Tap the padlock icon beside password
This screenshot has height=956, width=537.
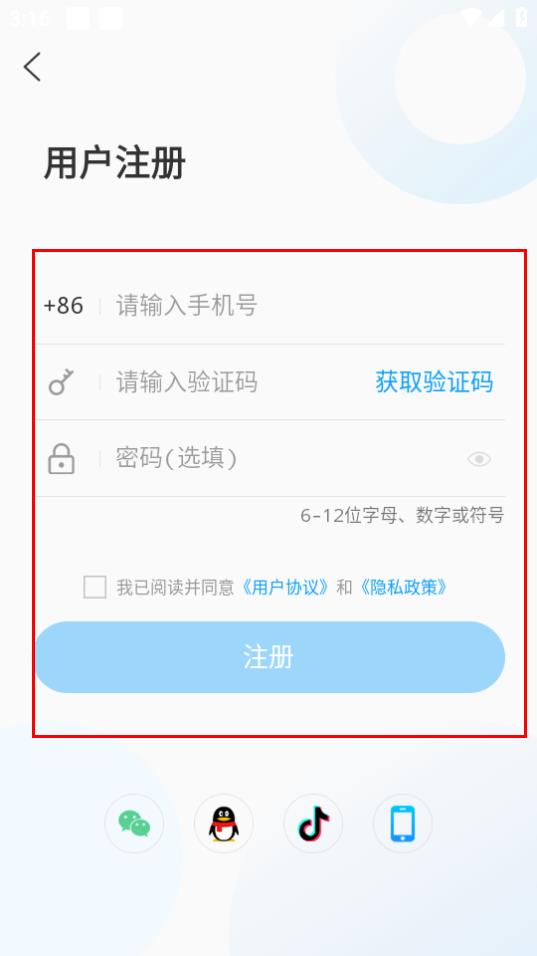coord(61,459)
